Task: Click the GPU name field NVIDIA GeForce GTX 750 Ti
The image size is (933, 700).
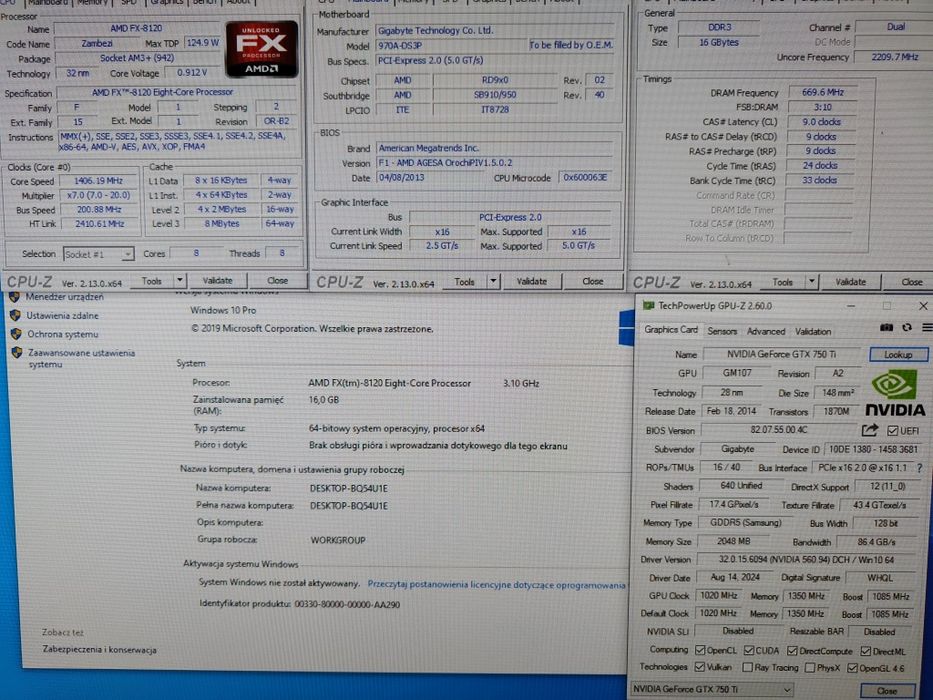Action: tap(781, 354)
